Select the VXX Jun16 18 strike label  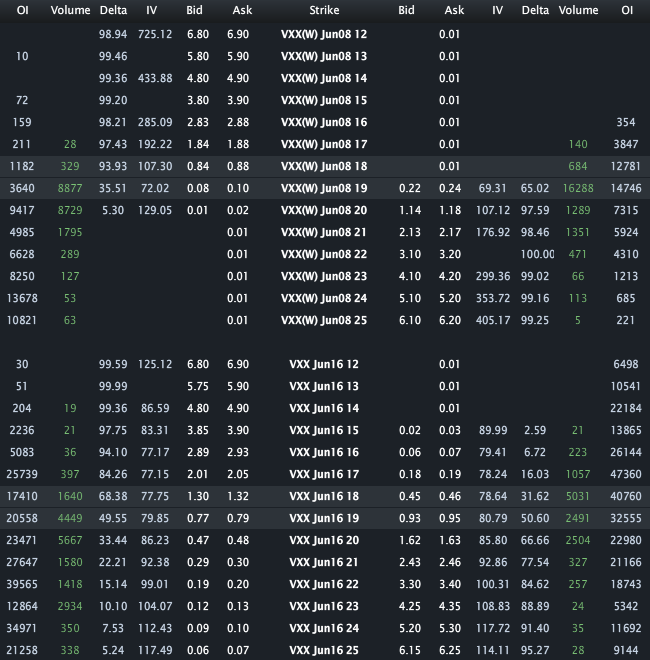coord(324,496)
